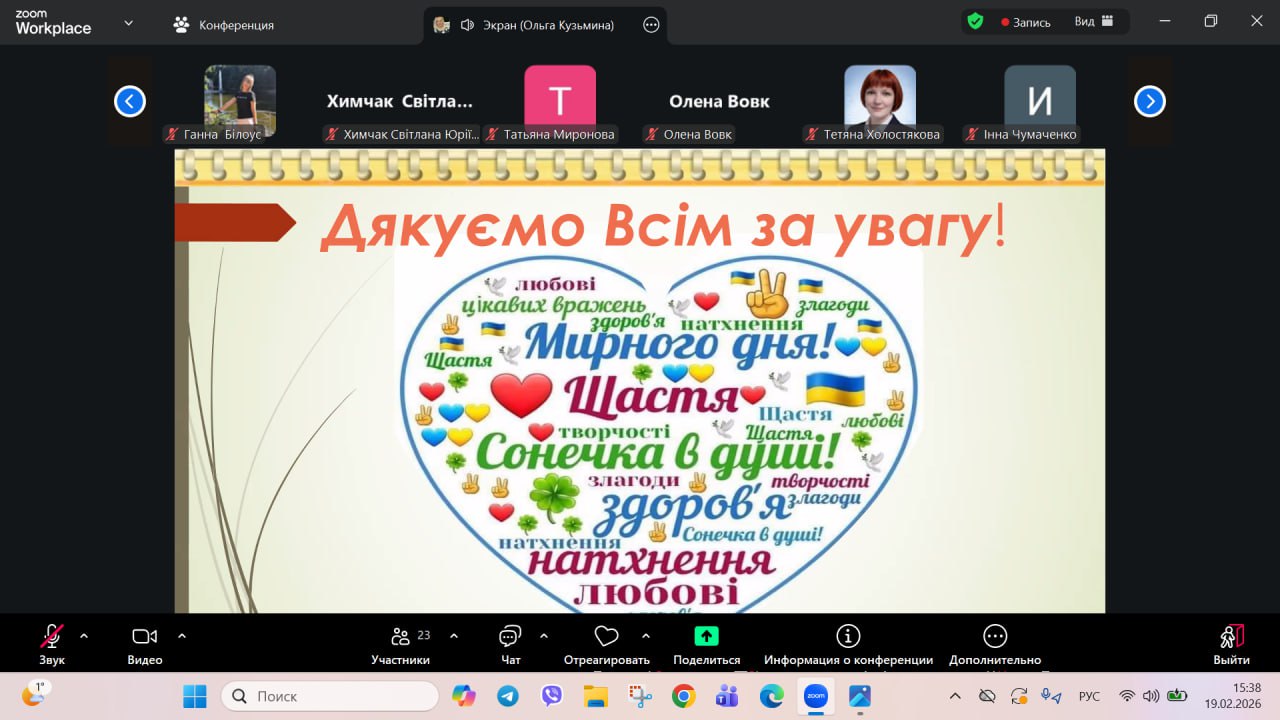Open the More options ellipsis in toolbar
Viewport: 1280px width, 720px height.
pyautogui.click(x=994, y=637)
